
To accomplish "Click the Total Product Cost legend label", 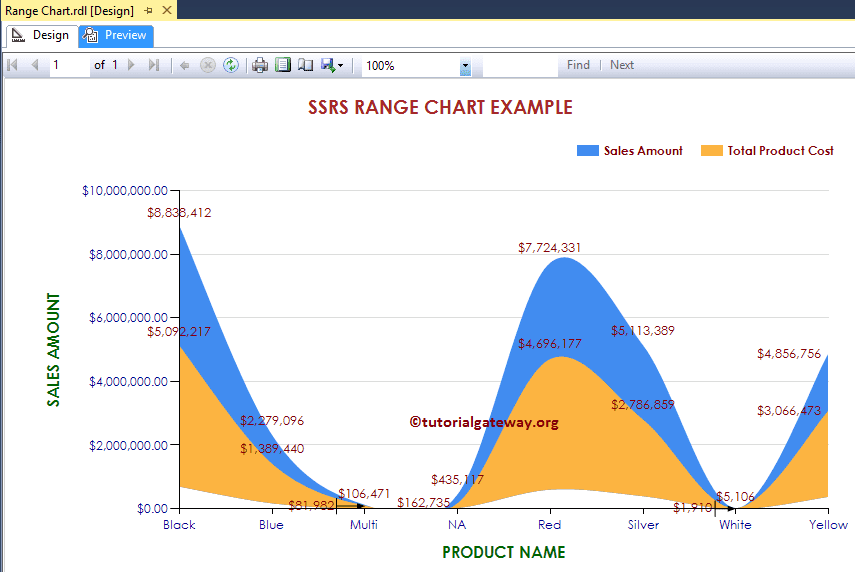I will coord(780,151).
